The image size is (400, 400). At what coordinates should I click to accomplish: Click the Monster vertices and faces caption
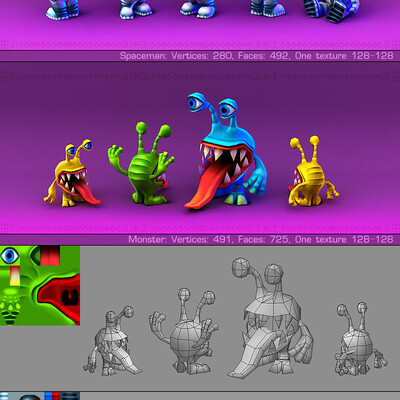[261, 239]
